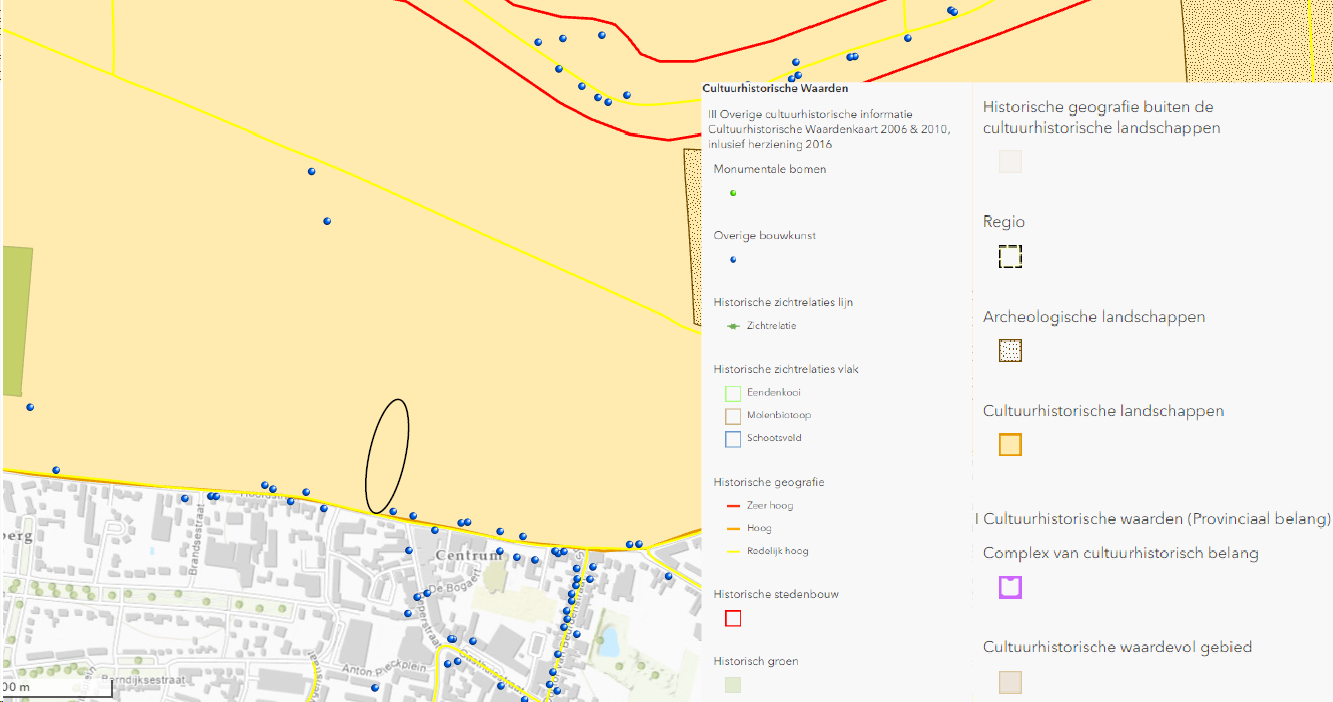Click the blue Overige bouwkunst legend dot
Image resolution: width=1333 pixels, height=702 pixels.
(733, 260)
